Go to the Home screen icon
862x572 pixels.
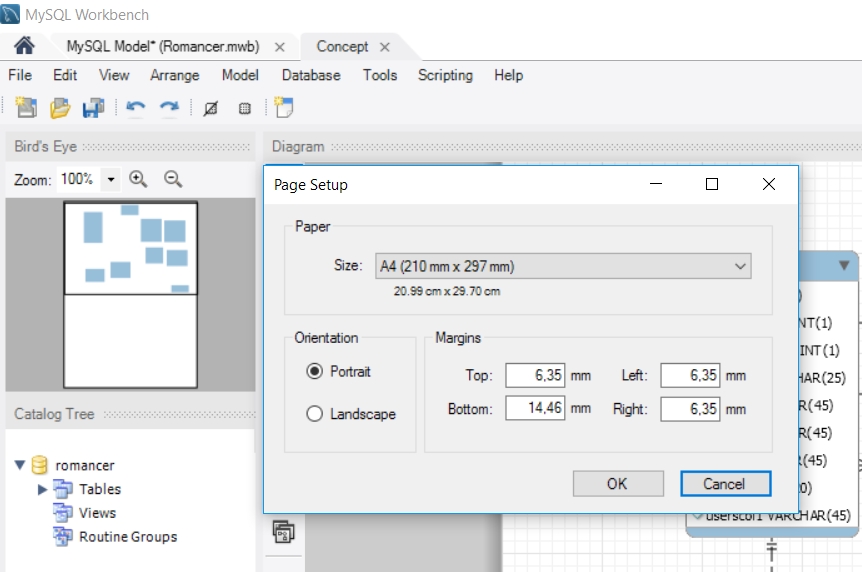(24, 46)
